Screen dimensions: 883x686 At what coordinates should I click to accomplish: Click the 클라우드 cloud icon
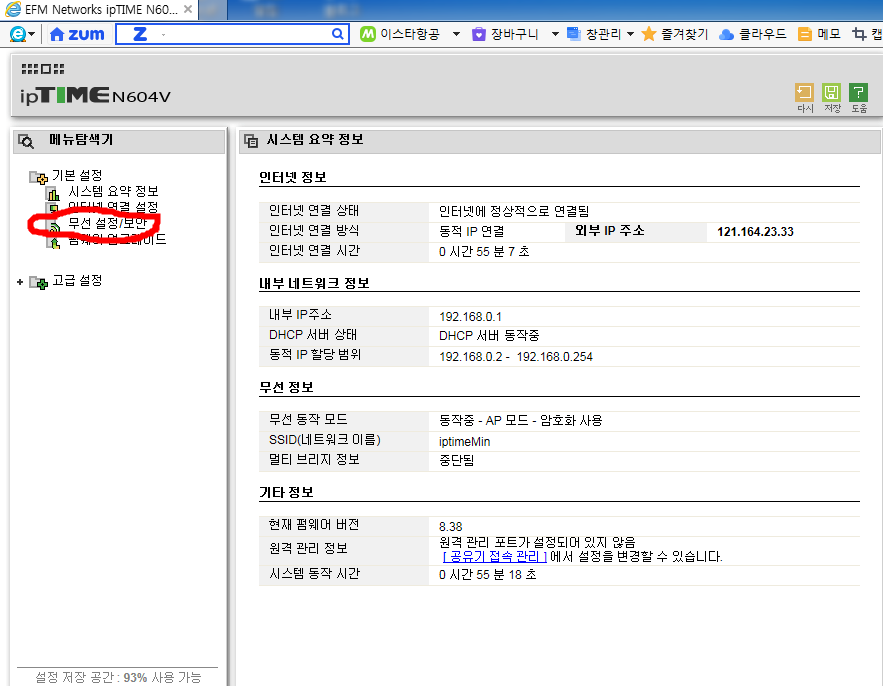tap(726, 35)
